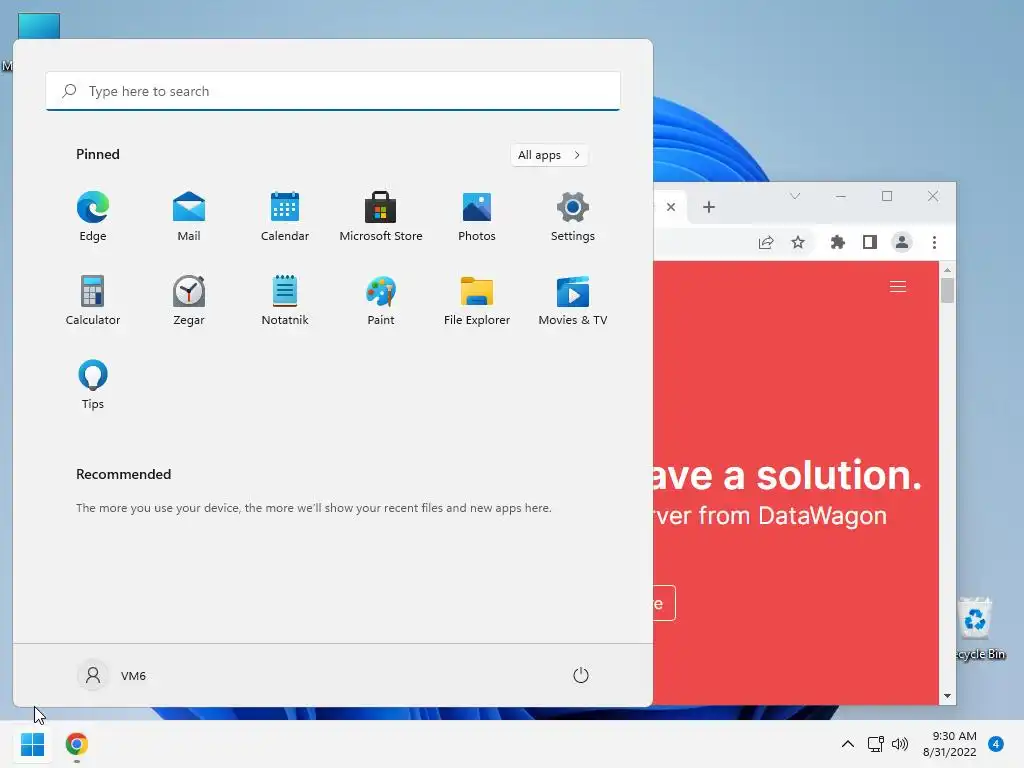This screenshot has height=768, width=1024.
Task: Launch the Zegar clock app
Action: [189, 300]
